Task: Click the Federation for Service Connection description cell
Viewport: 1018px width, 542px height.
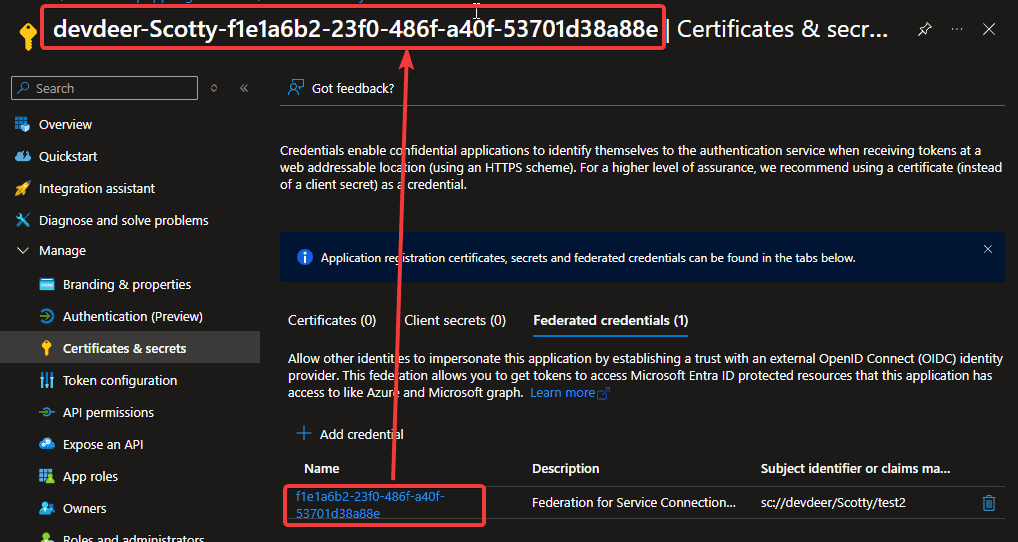Action: point(634,502)
